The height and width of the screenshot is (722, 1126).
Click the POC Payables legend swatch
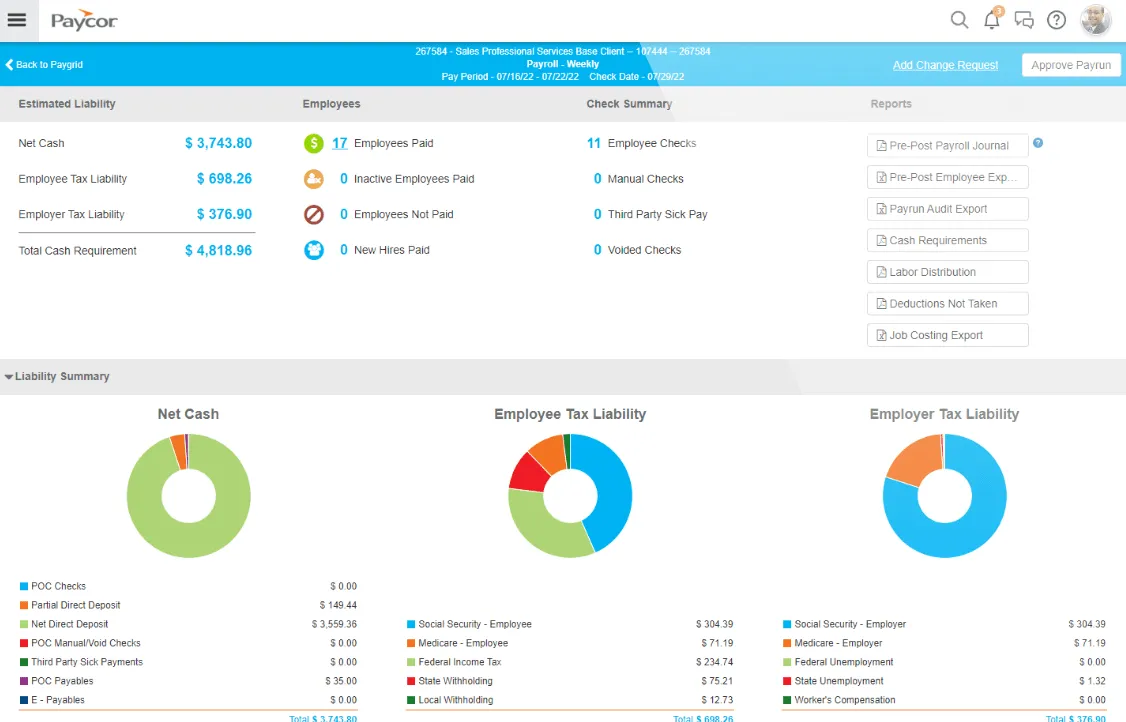point(24,681)
